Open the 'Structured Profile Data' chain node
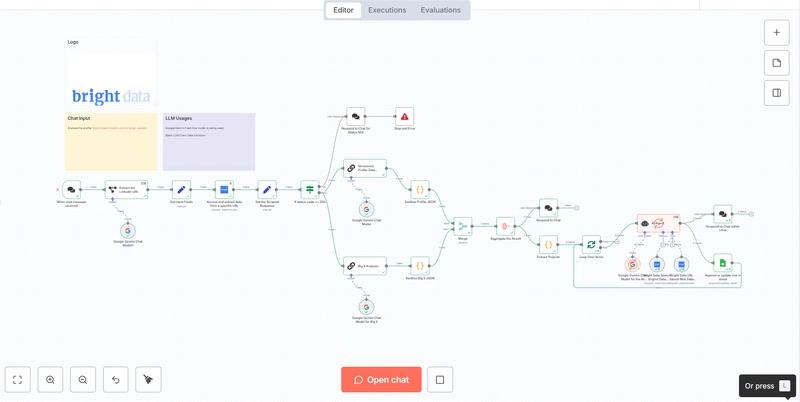This screenshot has height=402, width=800. [x=365, y=168]
